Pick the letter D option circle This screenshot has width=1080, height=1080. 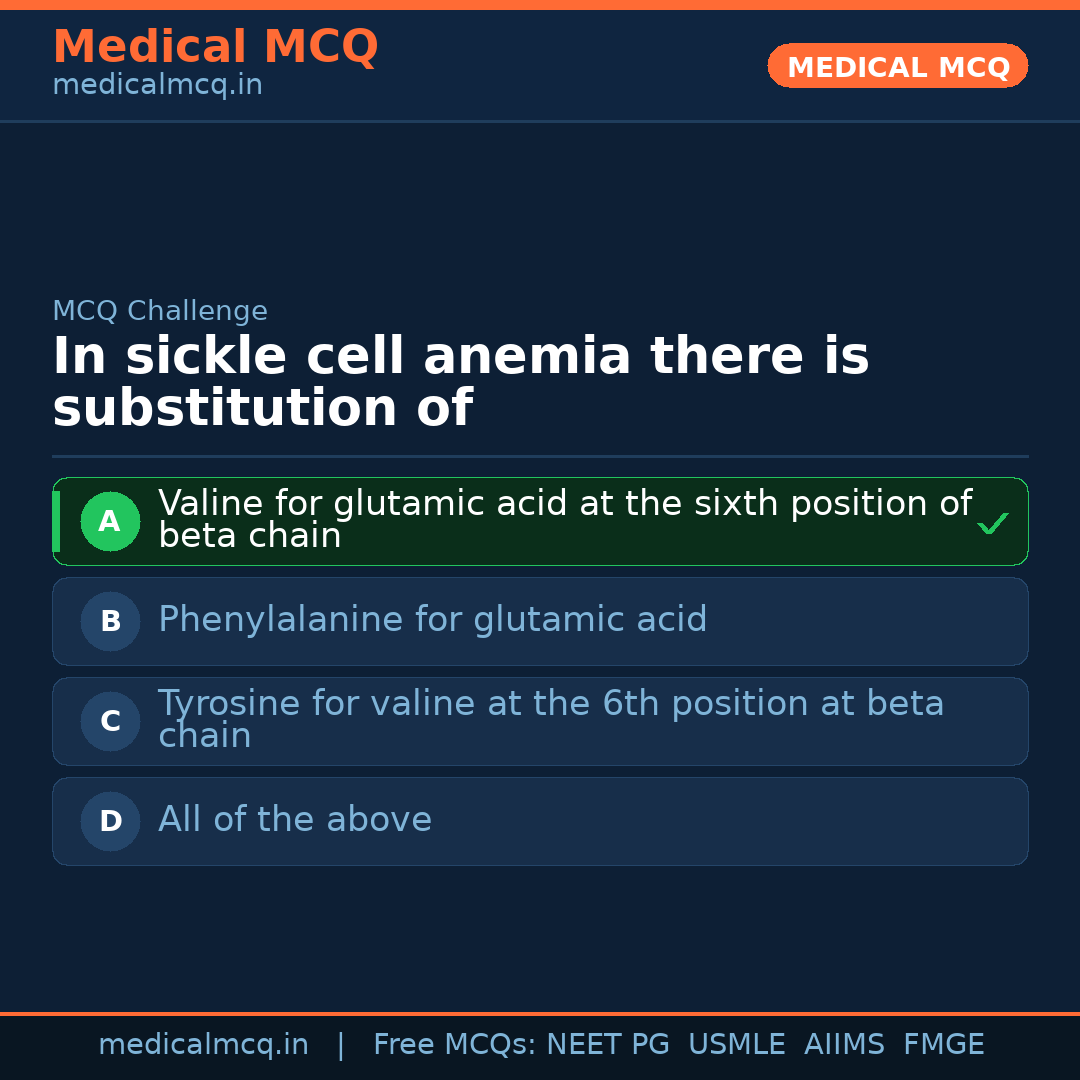tap(110, 821)
